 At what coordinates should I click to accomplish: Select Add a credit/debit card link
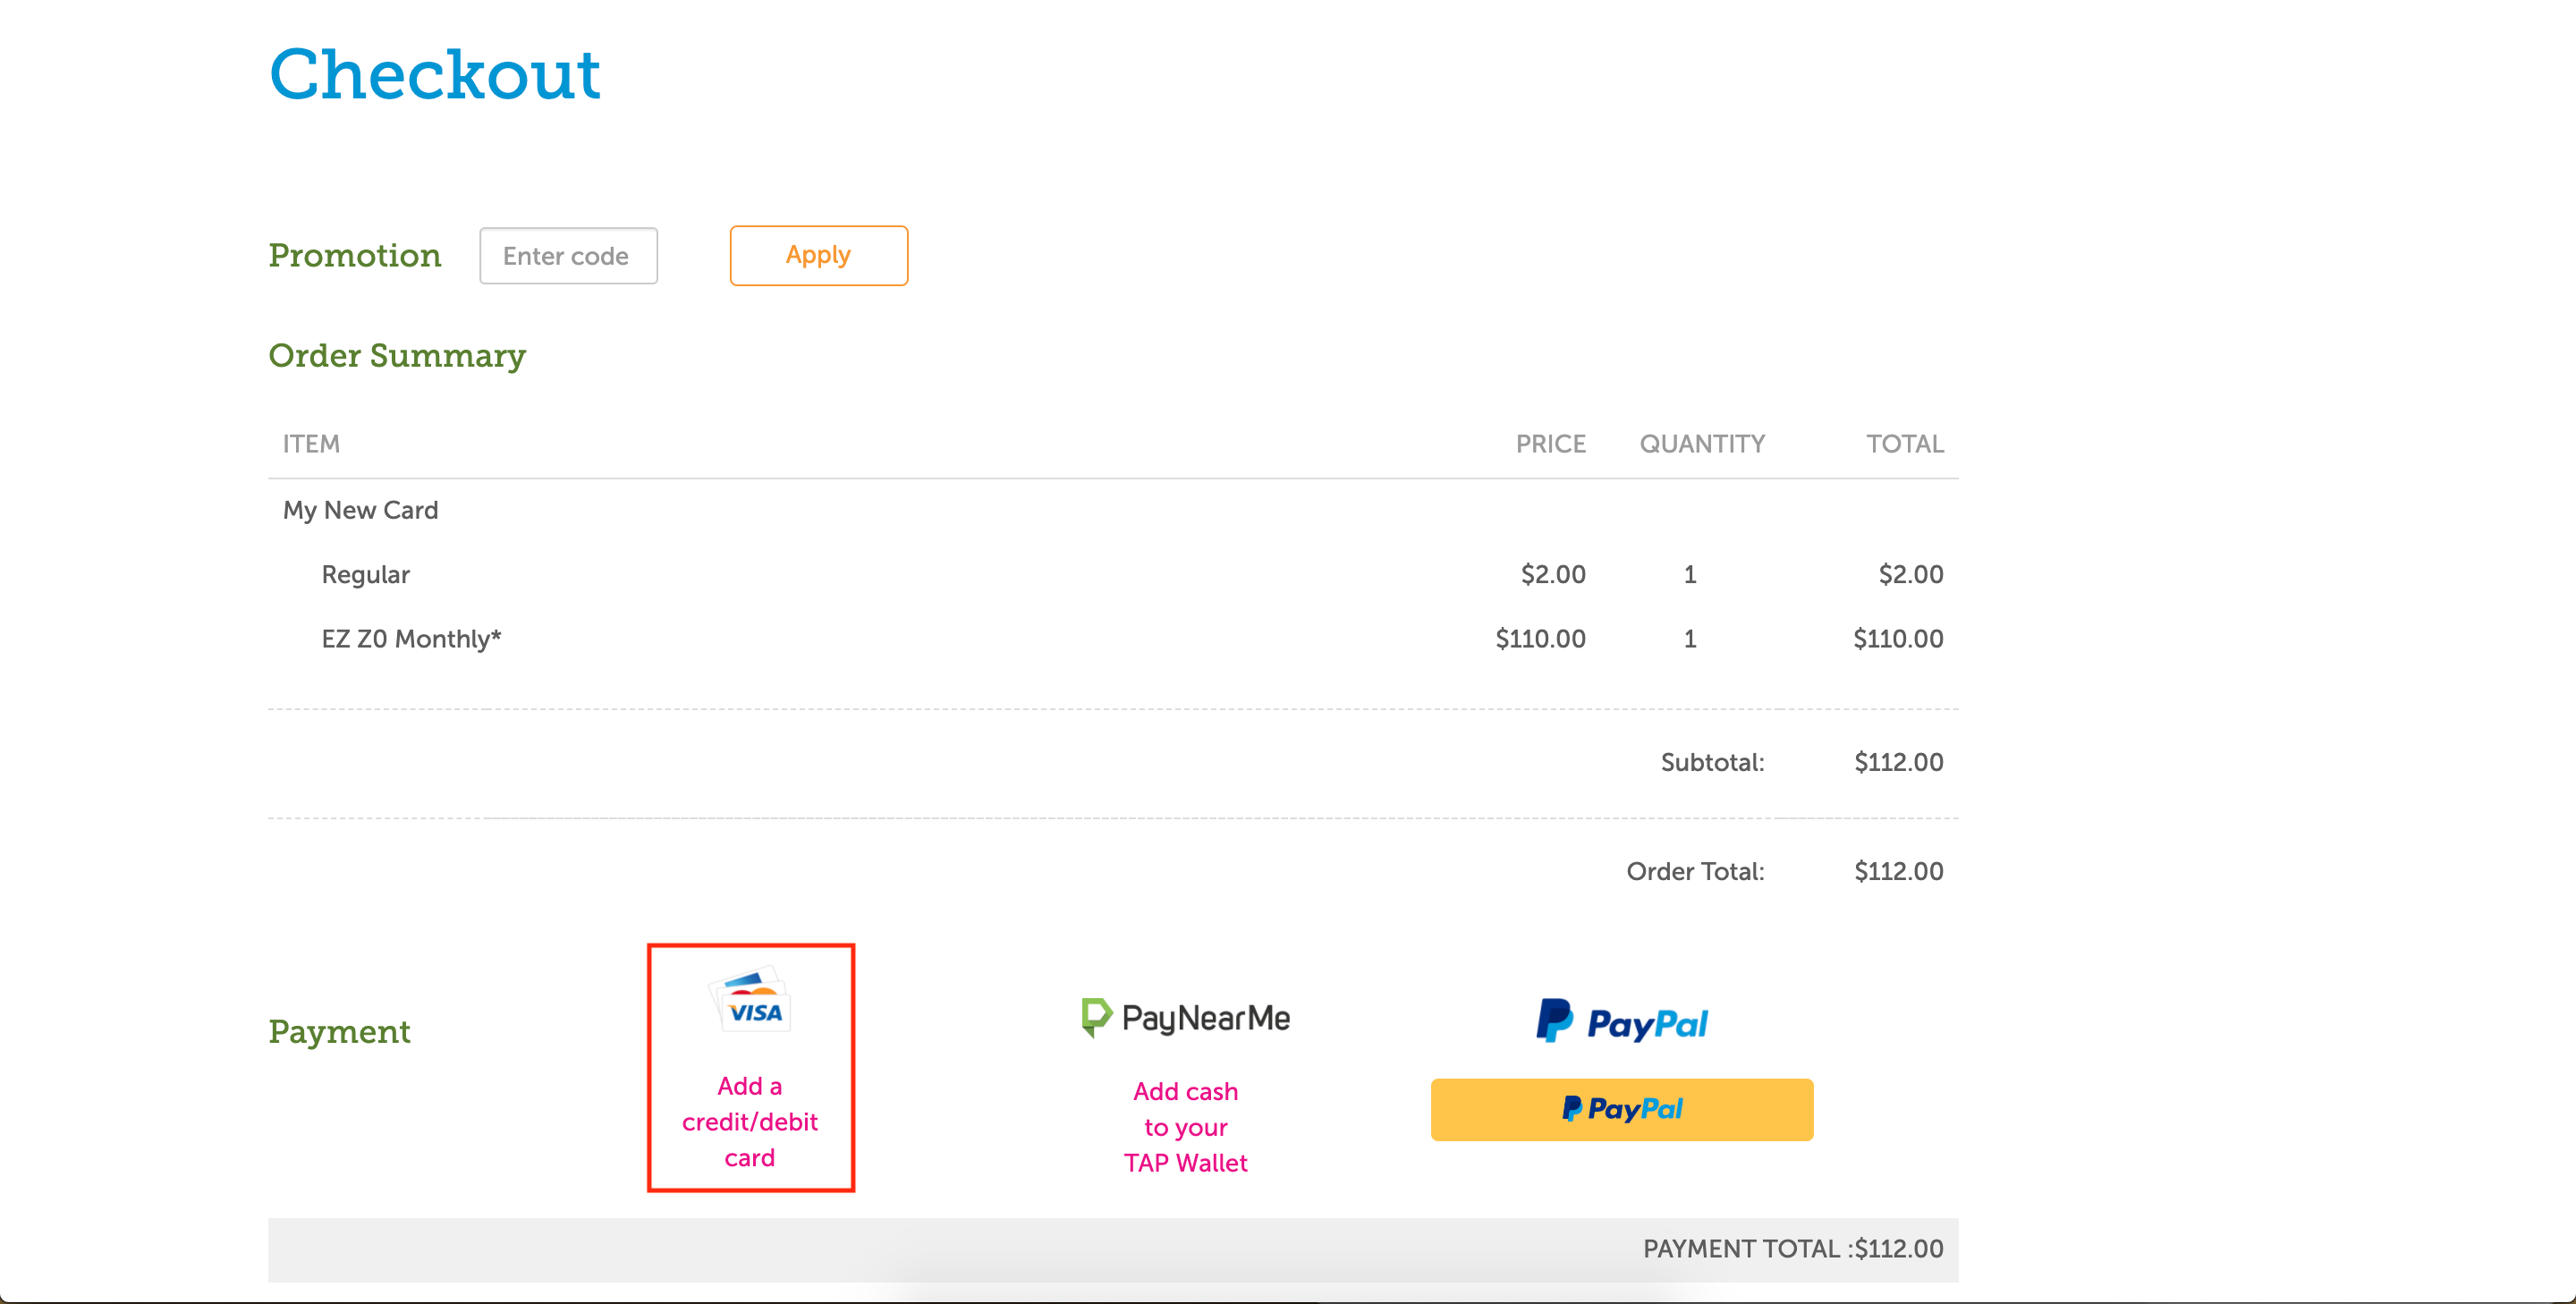click(749, 1121)
